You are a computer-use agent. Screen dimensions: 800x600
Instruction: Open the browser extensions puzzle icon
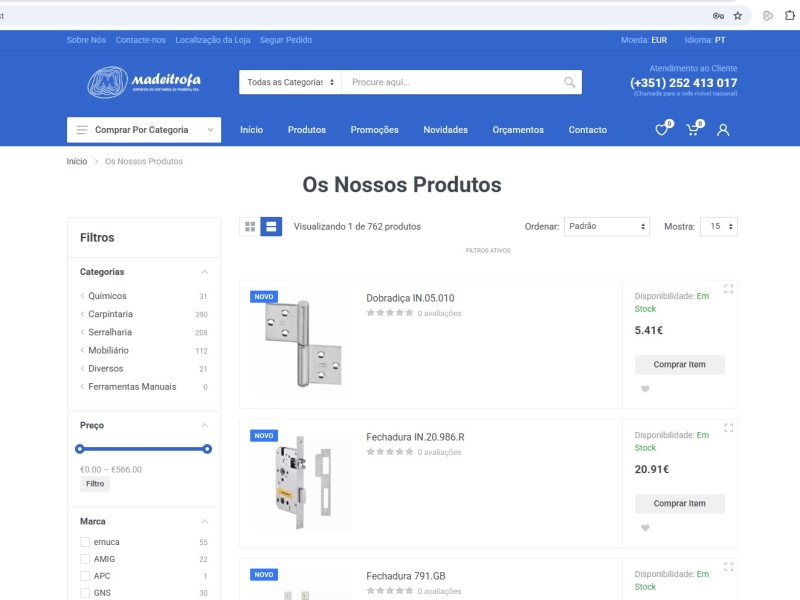pyautogui.click(x=790, y=16)
